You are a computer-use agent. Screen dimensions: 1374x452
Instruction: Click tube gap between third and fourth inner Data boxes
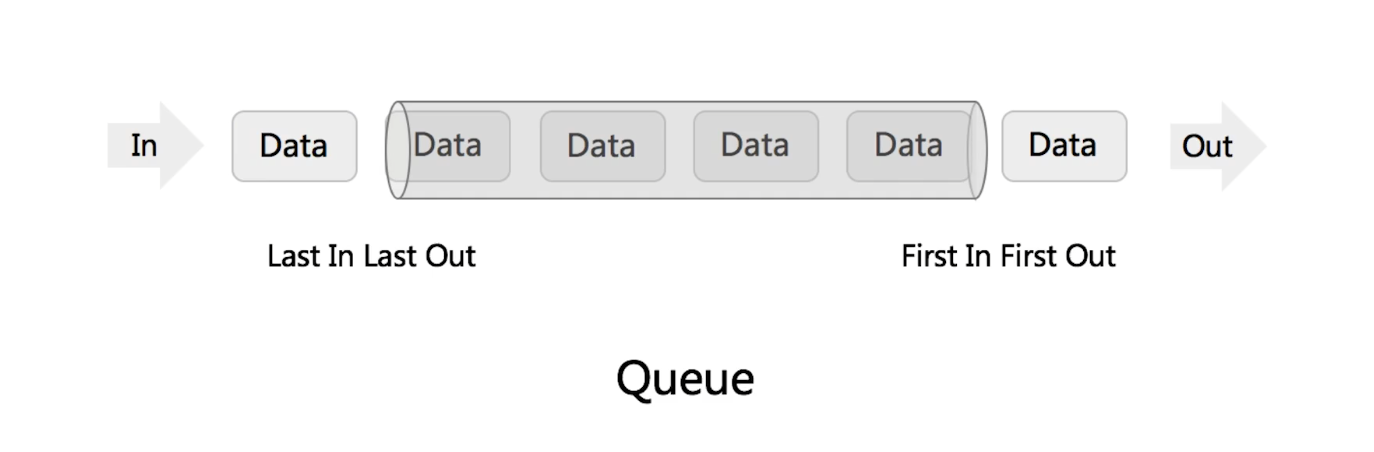[x=832, y=146]
